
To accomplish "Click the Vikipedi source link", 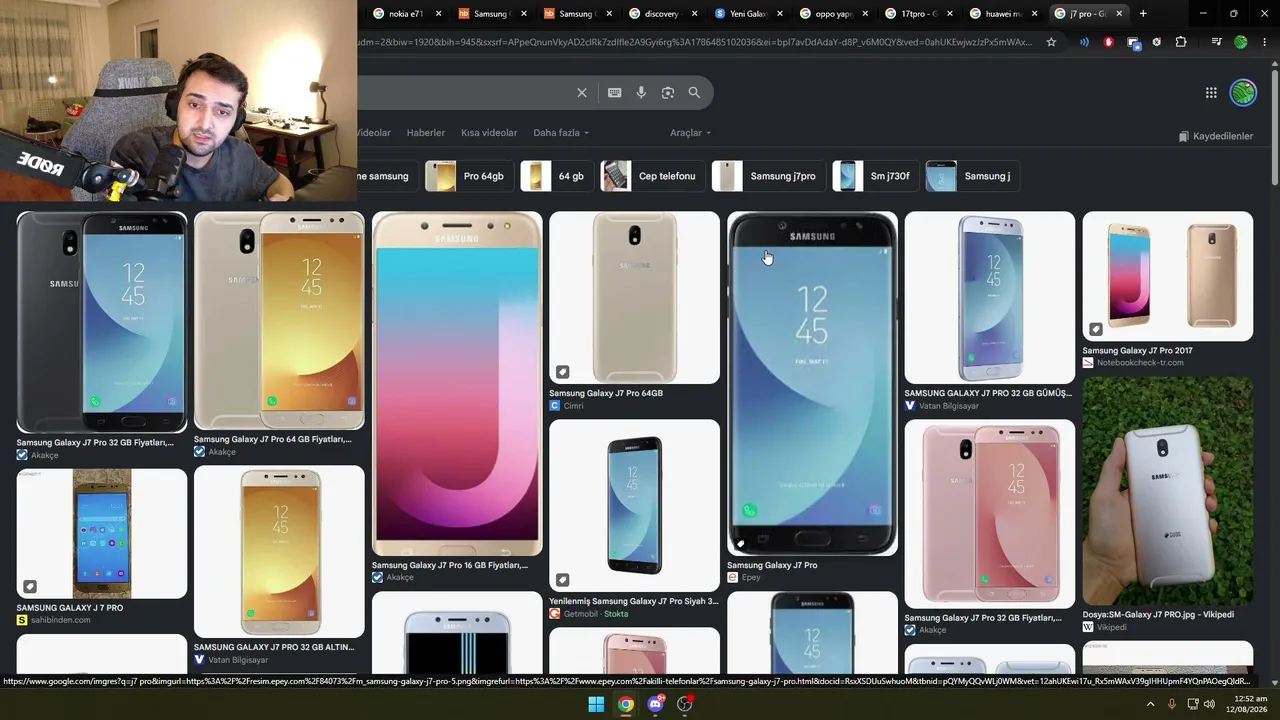I will tap(1104, 627).
